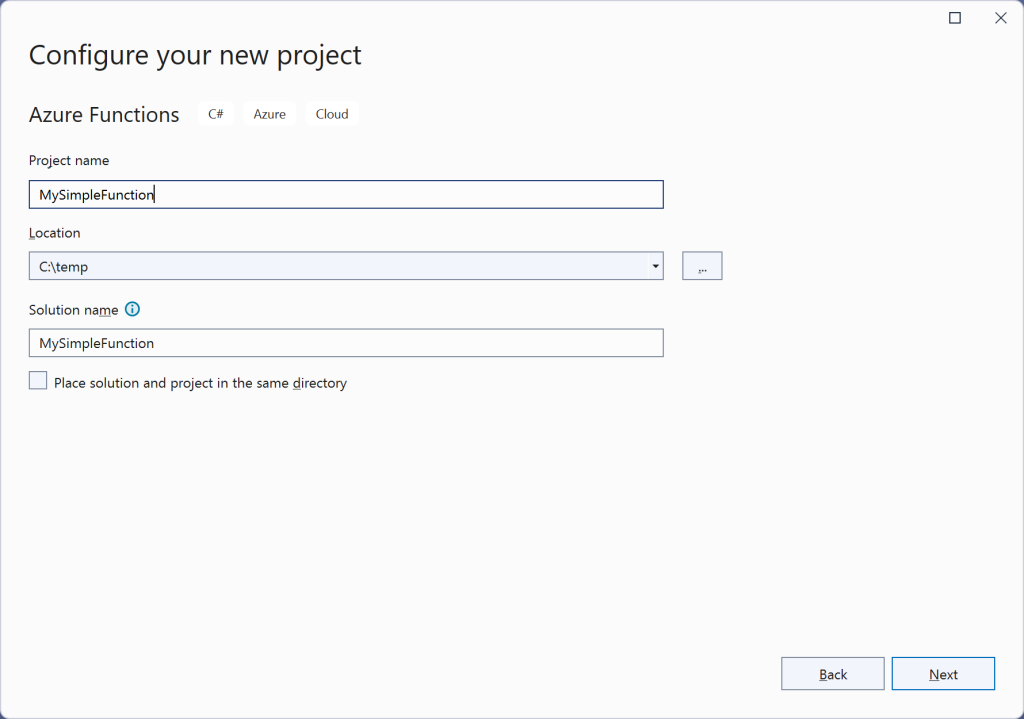The height and width of the screenshot is (719, 1024).
Task: Open the Solution name info tooltip icon
Action: pos(132,310)
